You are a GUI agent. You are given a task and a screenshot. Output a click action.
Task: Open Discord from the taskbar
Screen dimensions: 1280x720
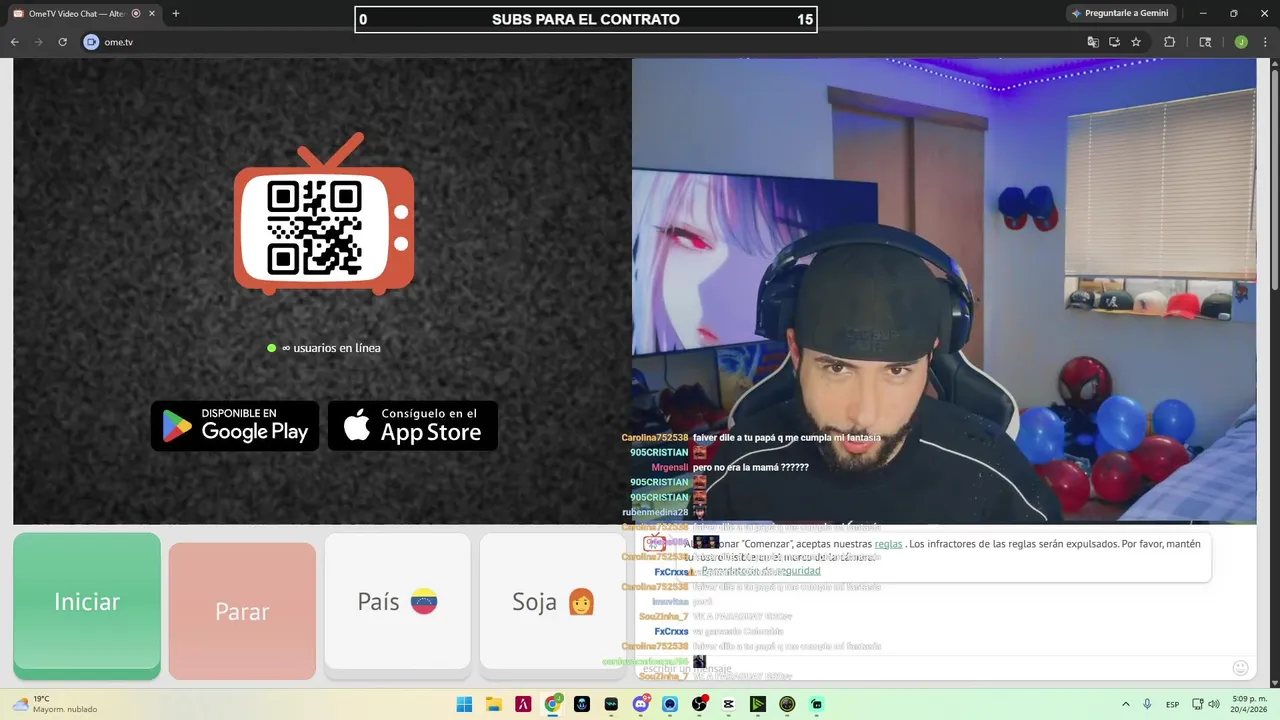[x=641, y=704]
